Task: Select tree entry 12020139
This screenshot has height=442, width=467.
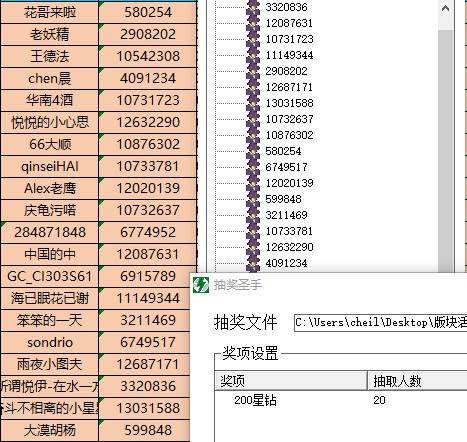Action: (289, 183)
